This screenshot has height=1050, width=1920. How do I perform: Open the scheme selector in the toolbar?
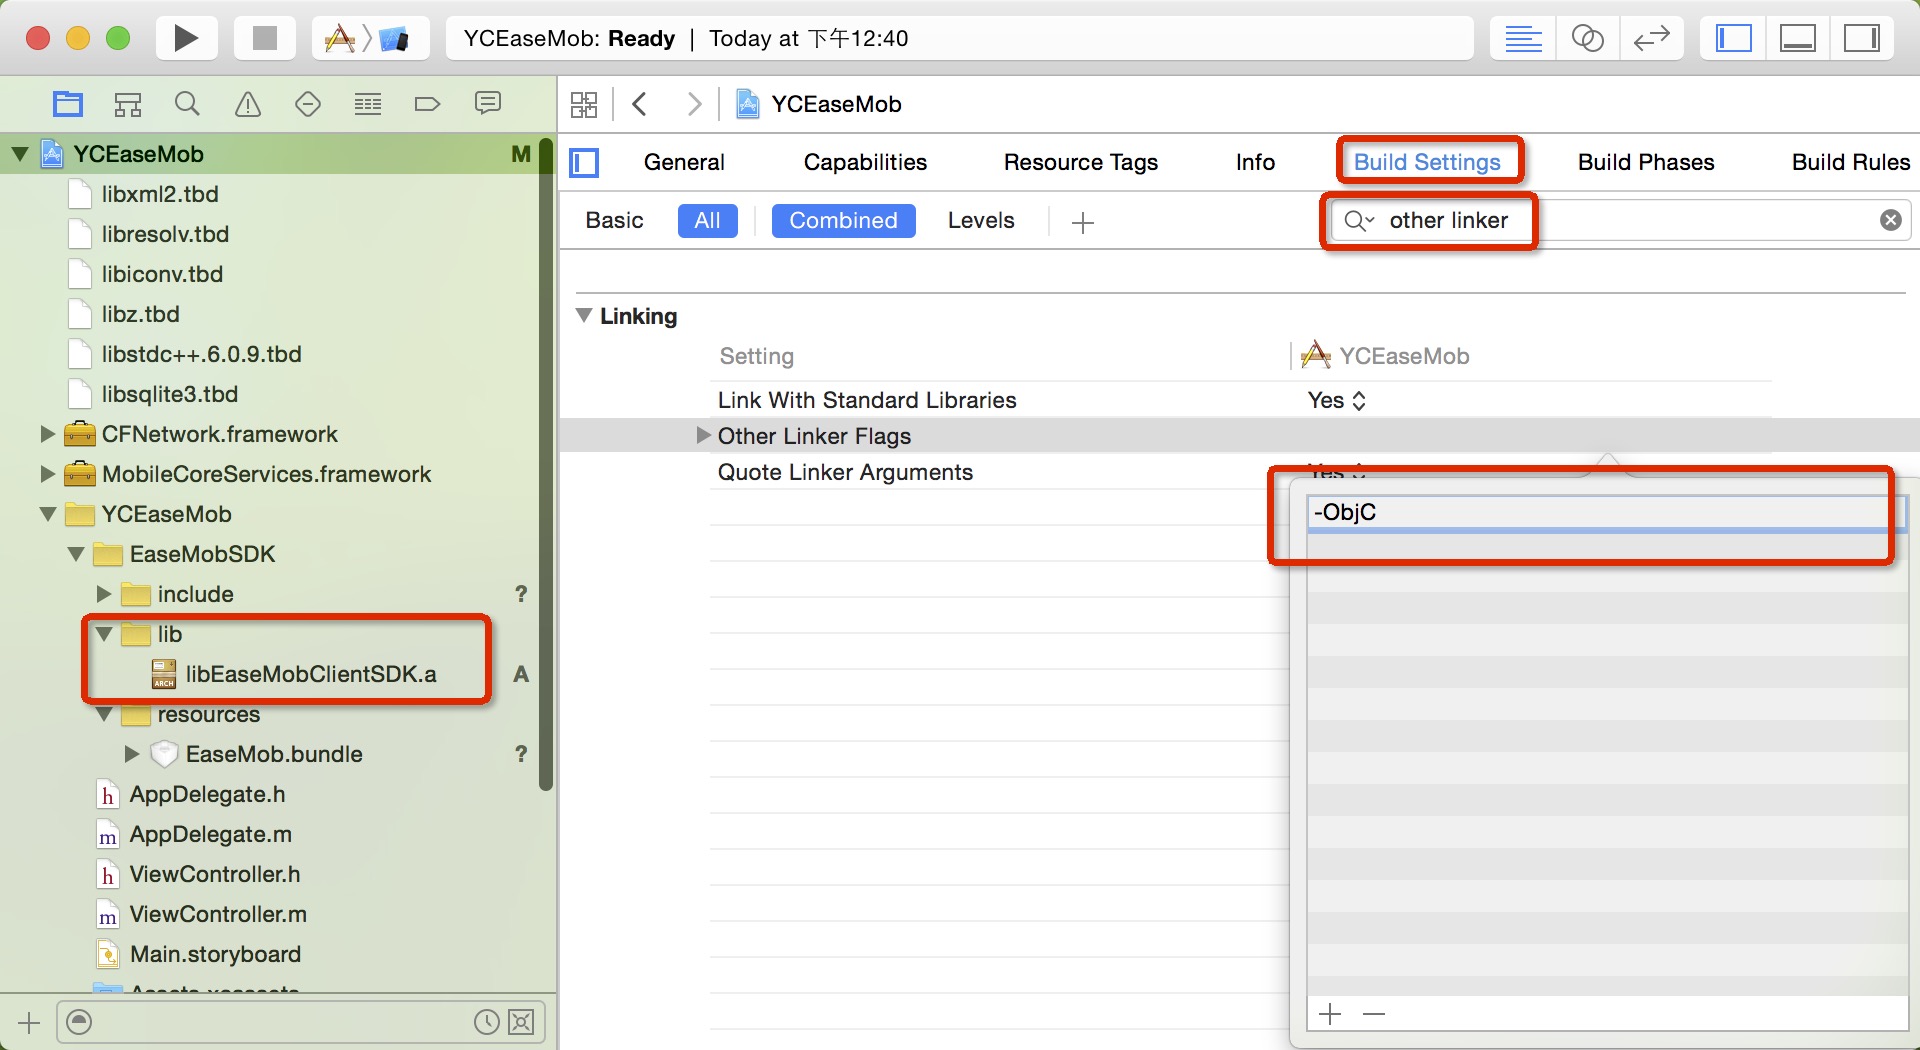(370, 38)
